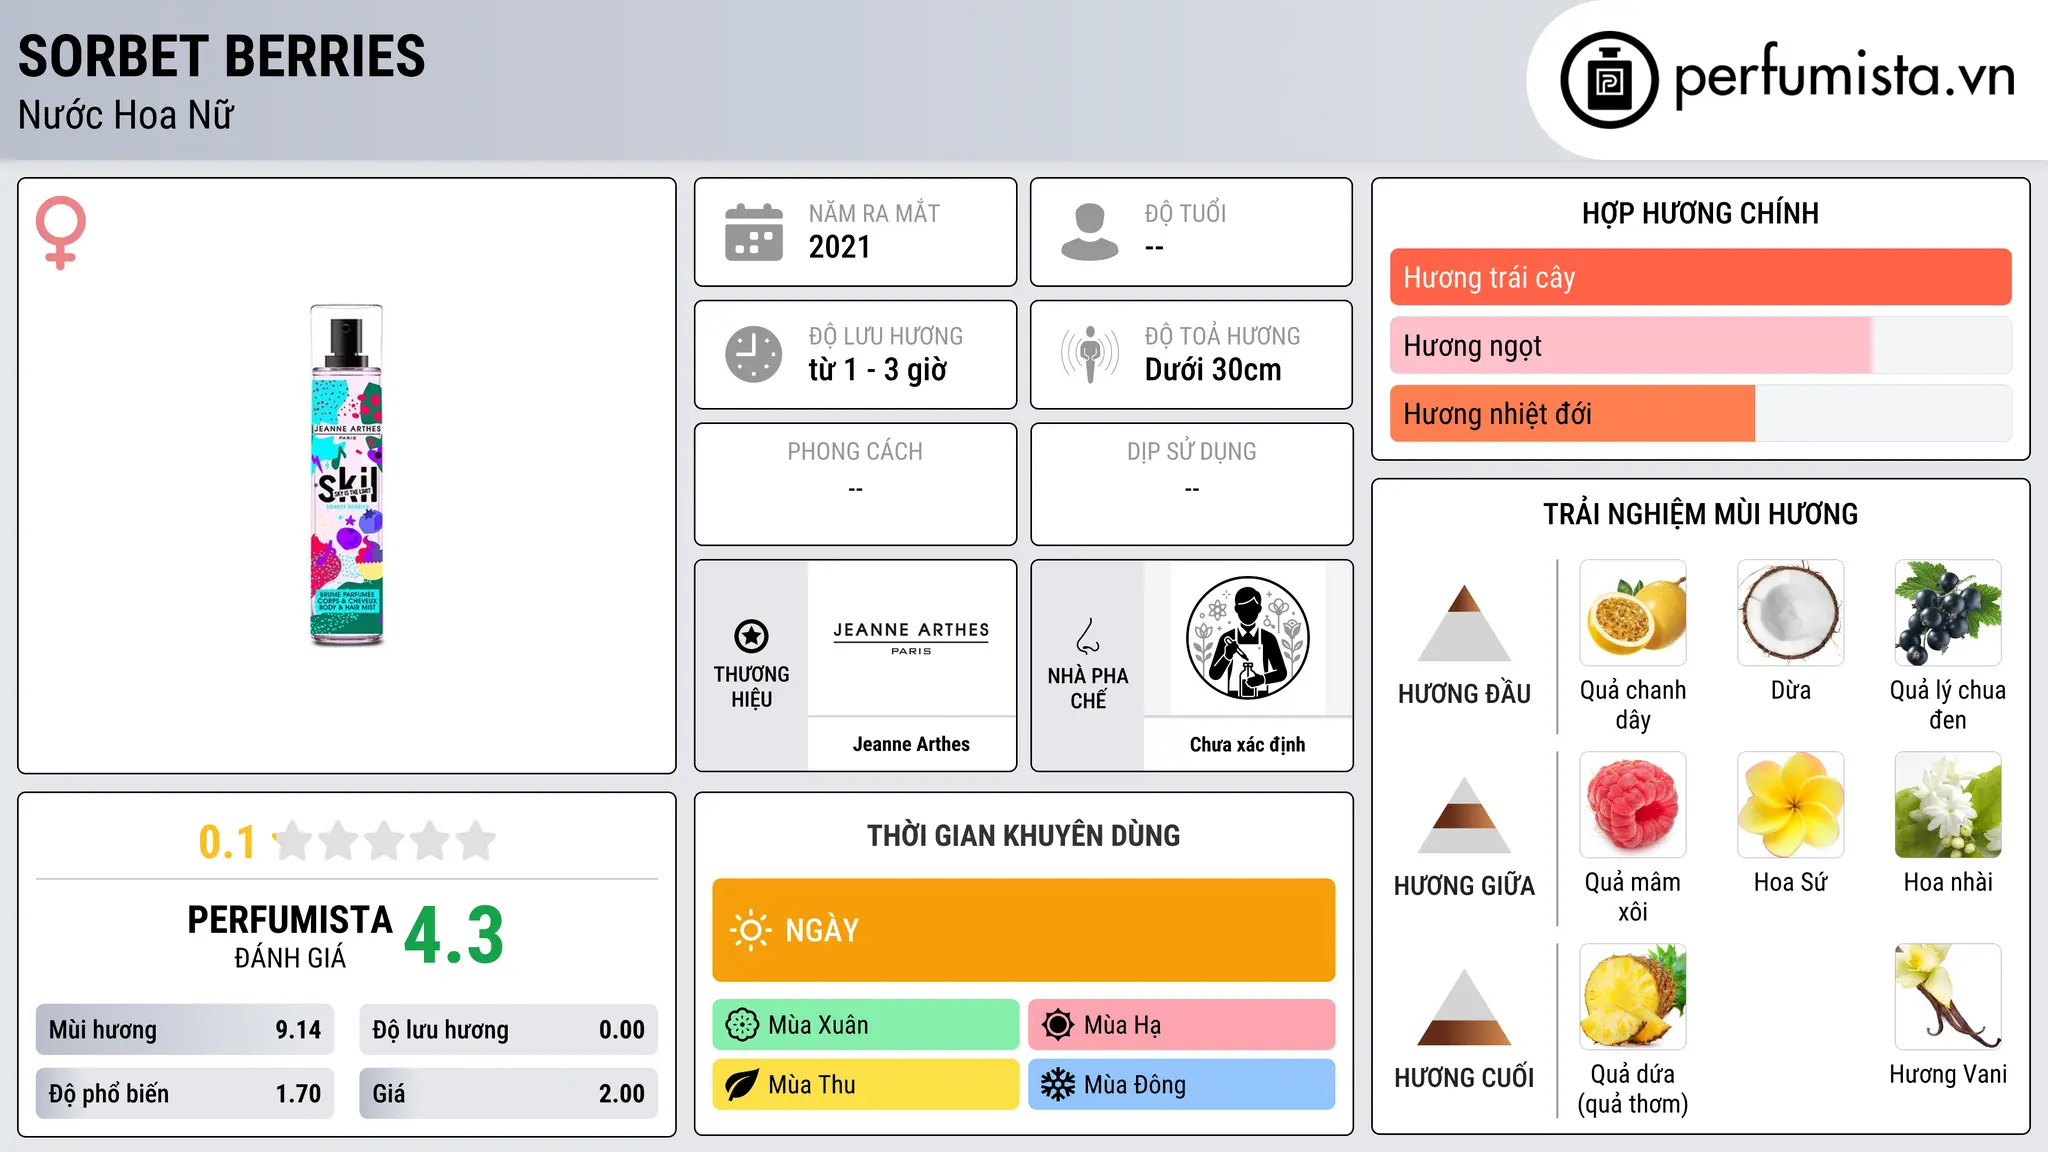The height and width of the screenshot is (1152, 2048).
Task: Click the perfumer illustration above Chưa xác định
Action: (1248, 638)
